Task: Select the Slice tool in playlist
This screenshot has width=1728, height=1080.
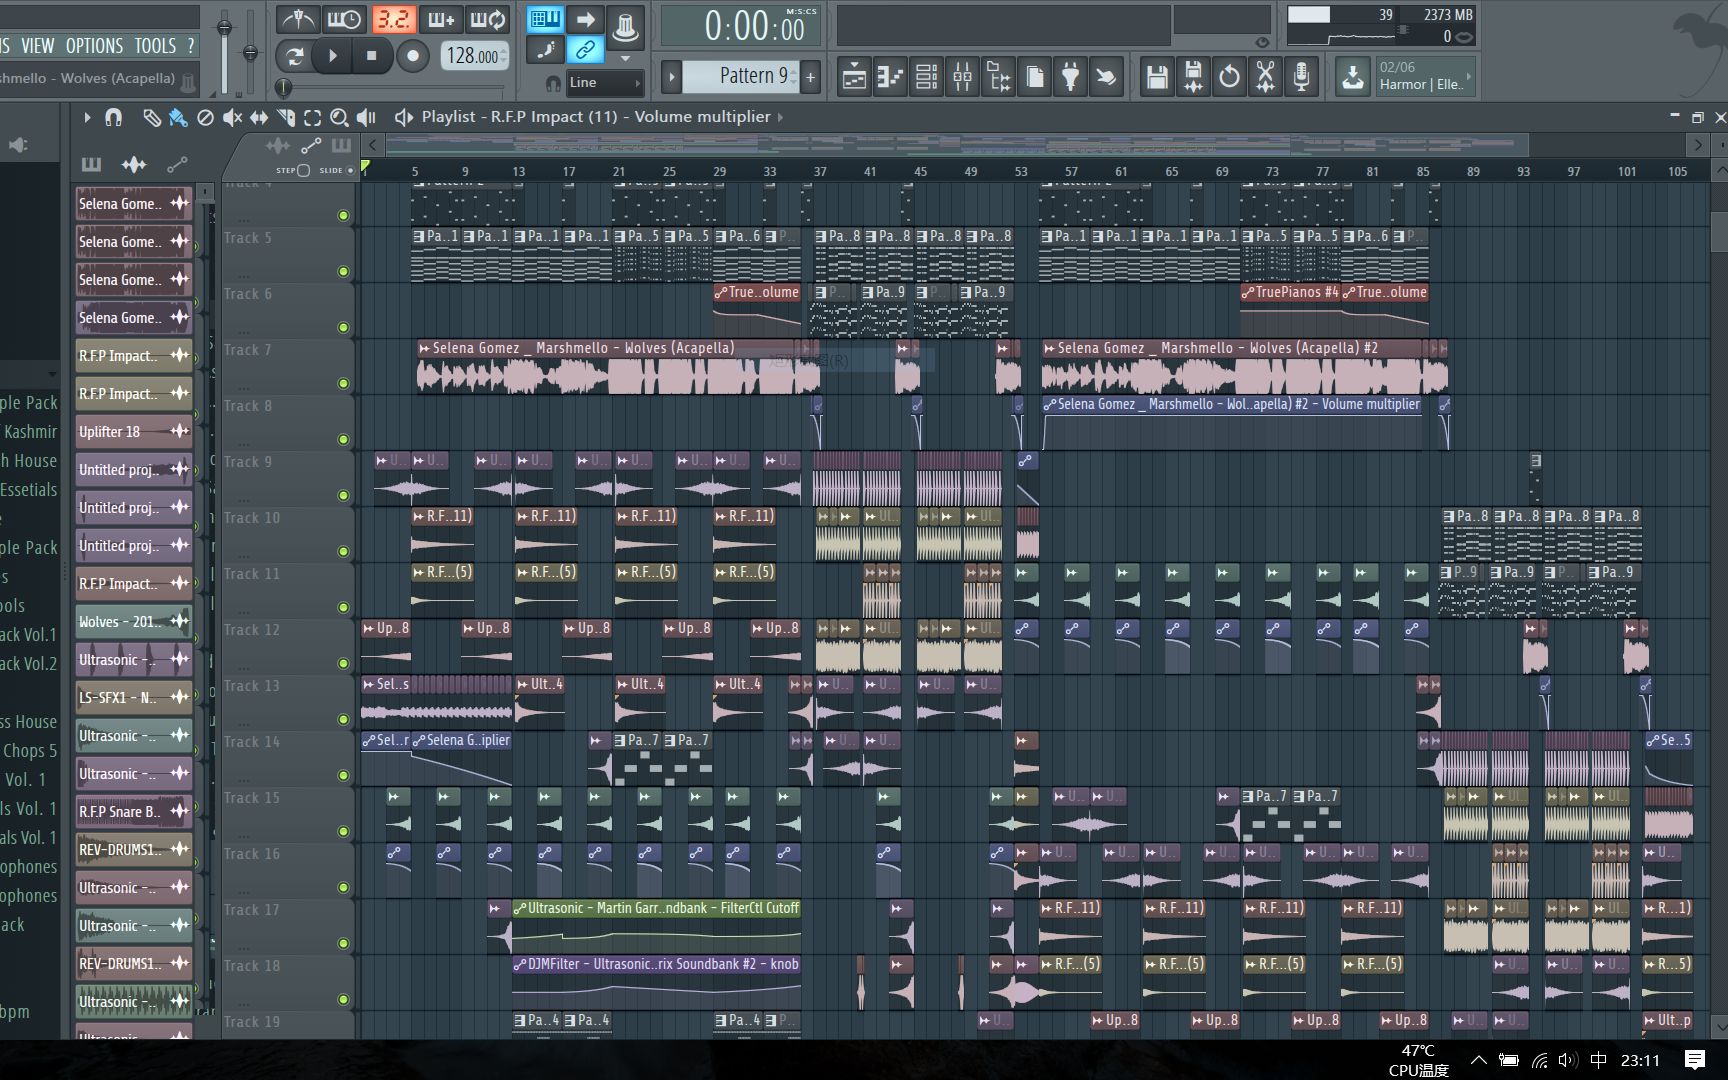Action: [286, 118]
